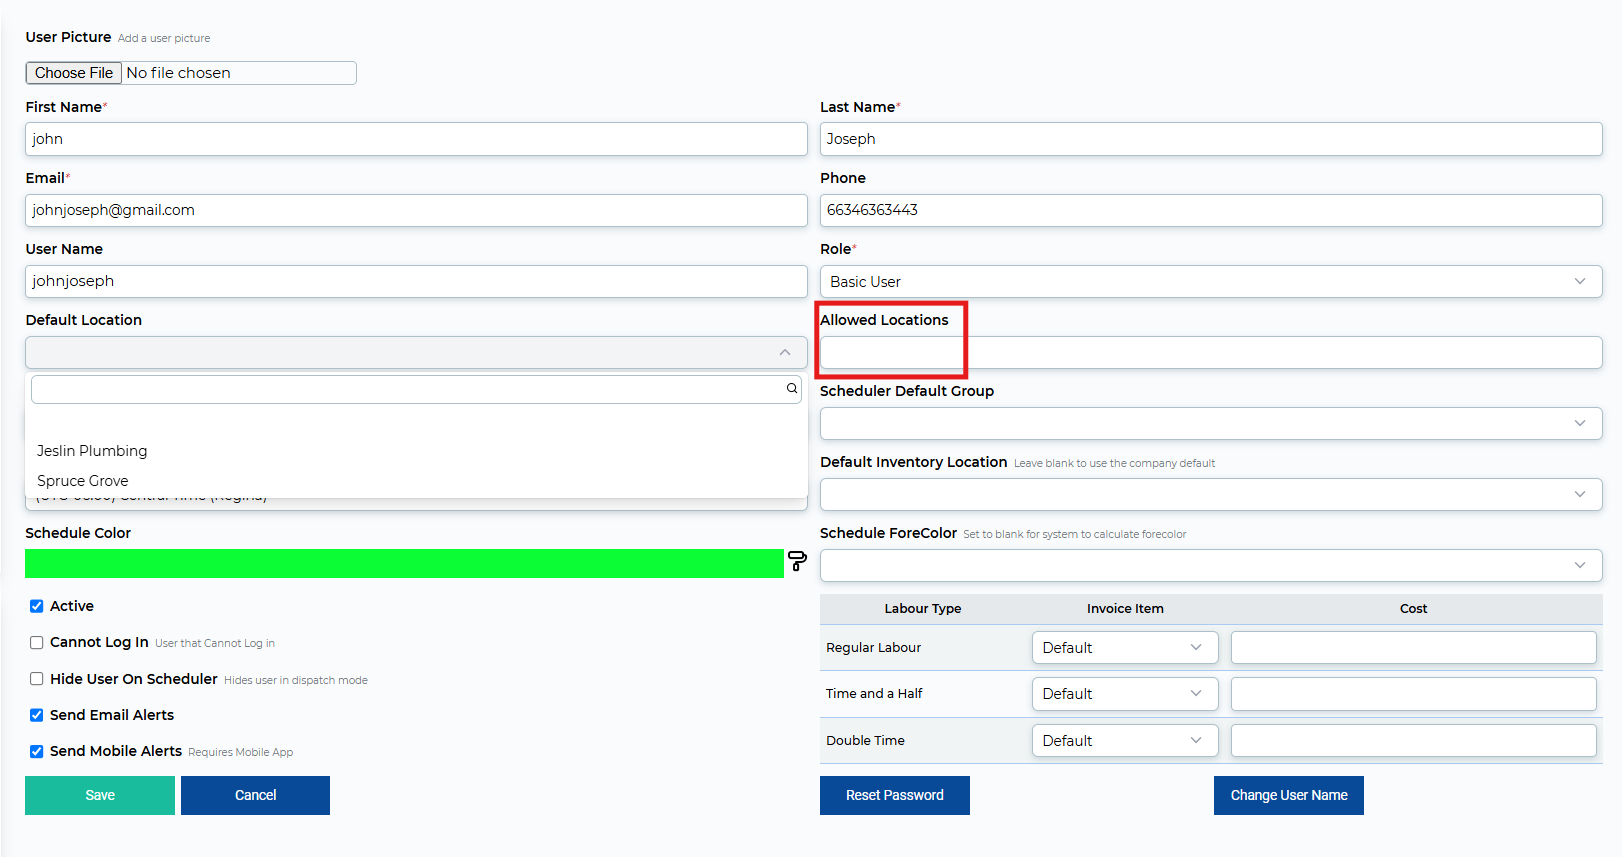
Task: Click the Invoice Item column header
Action: coord(1125,608)
